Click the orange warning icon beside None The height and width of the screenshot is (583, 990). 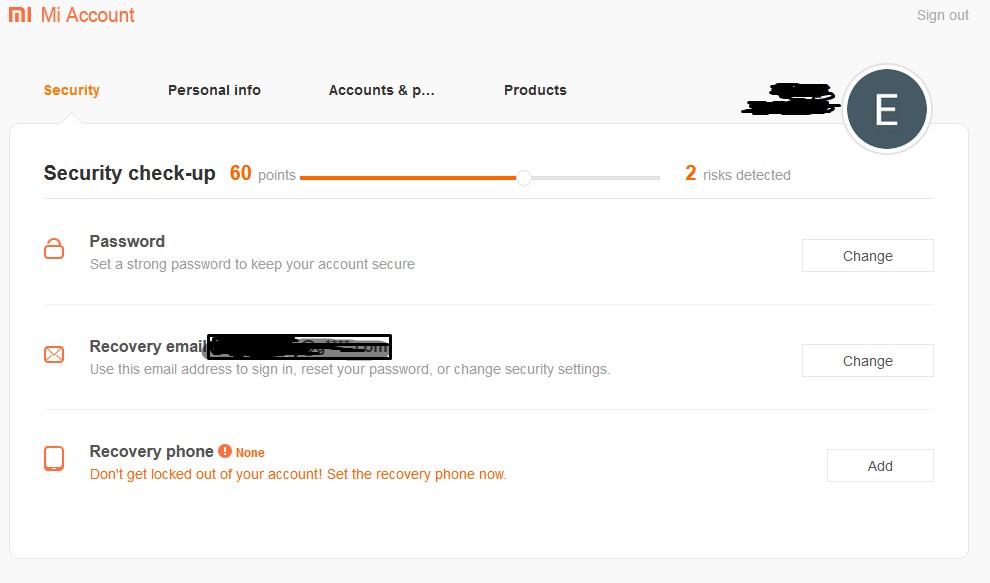[225, 451]
